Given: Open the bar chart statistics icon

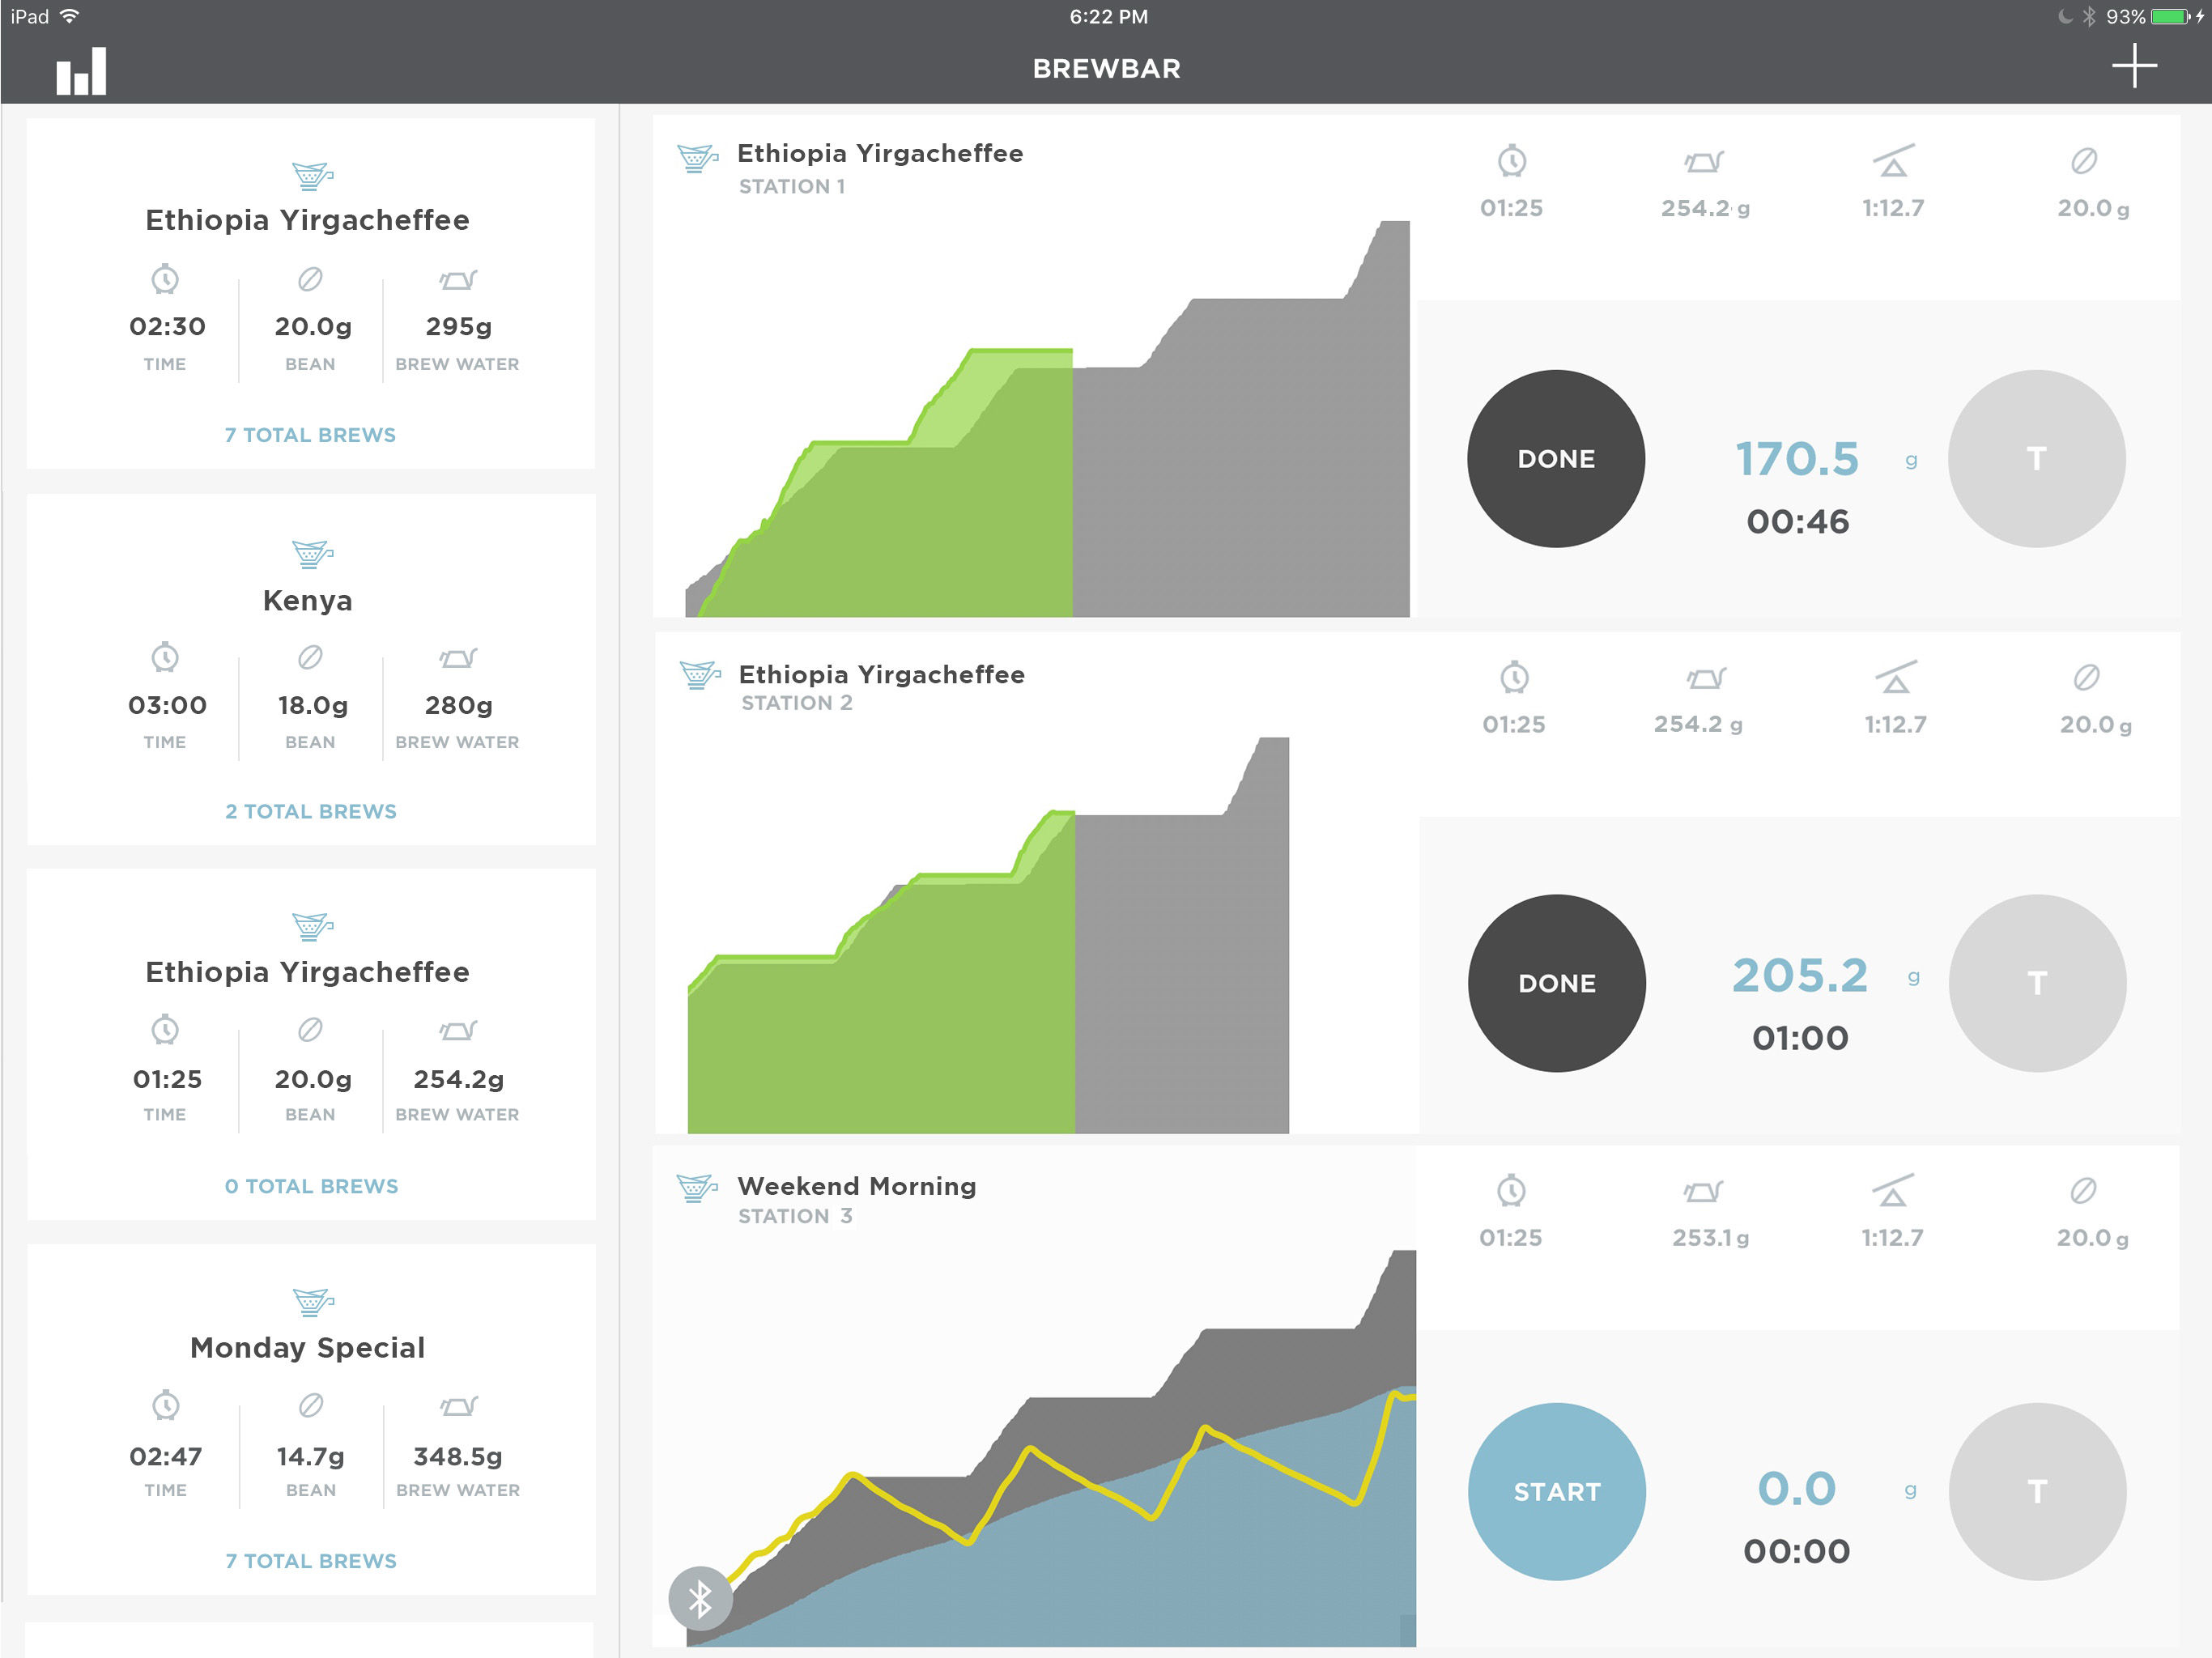Looking at the screenshot, I should [x=81, y=71].
